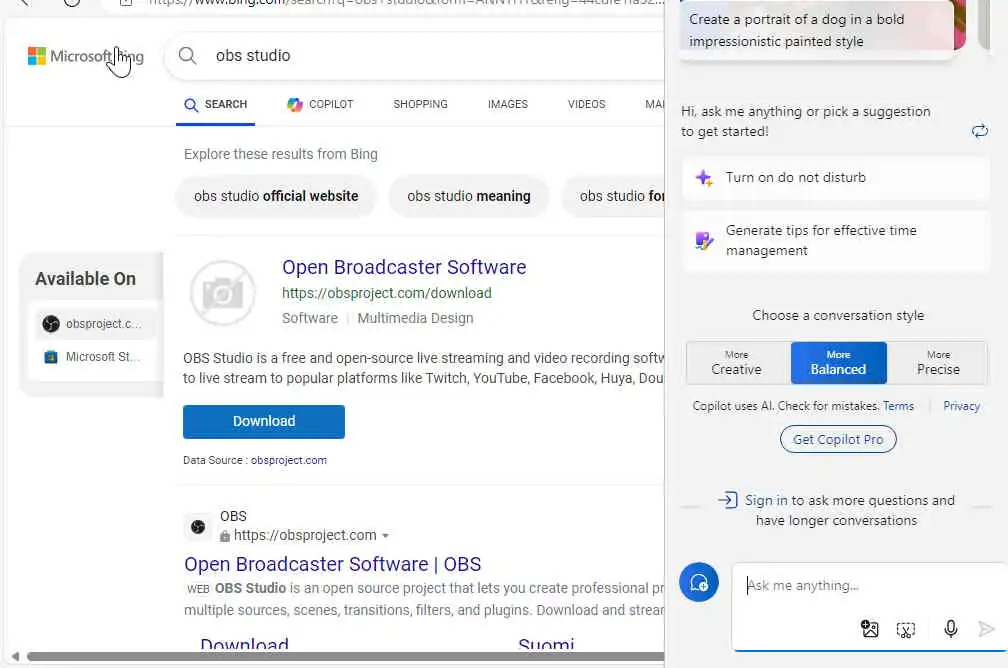Select the Search tab
This screenshot has width=1008, height=668.
[x=215, y=104]
